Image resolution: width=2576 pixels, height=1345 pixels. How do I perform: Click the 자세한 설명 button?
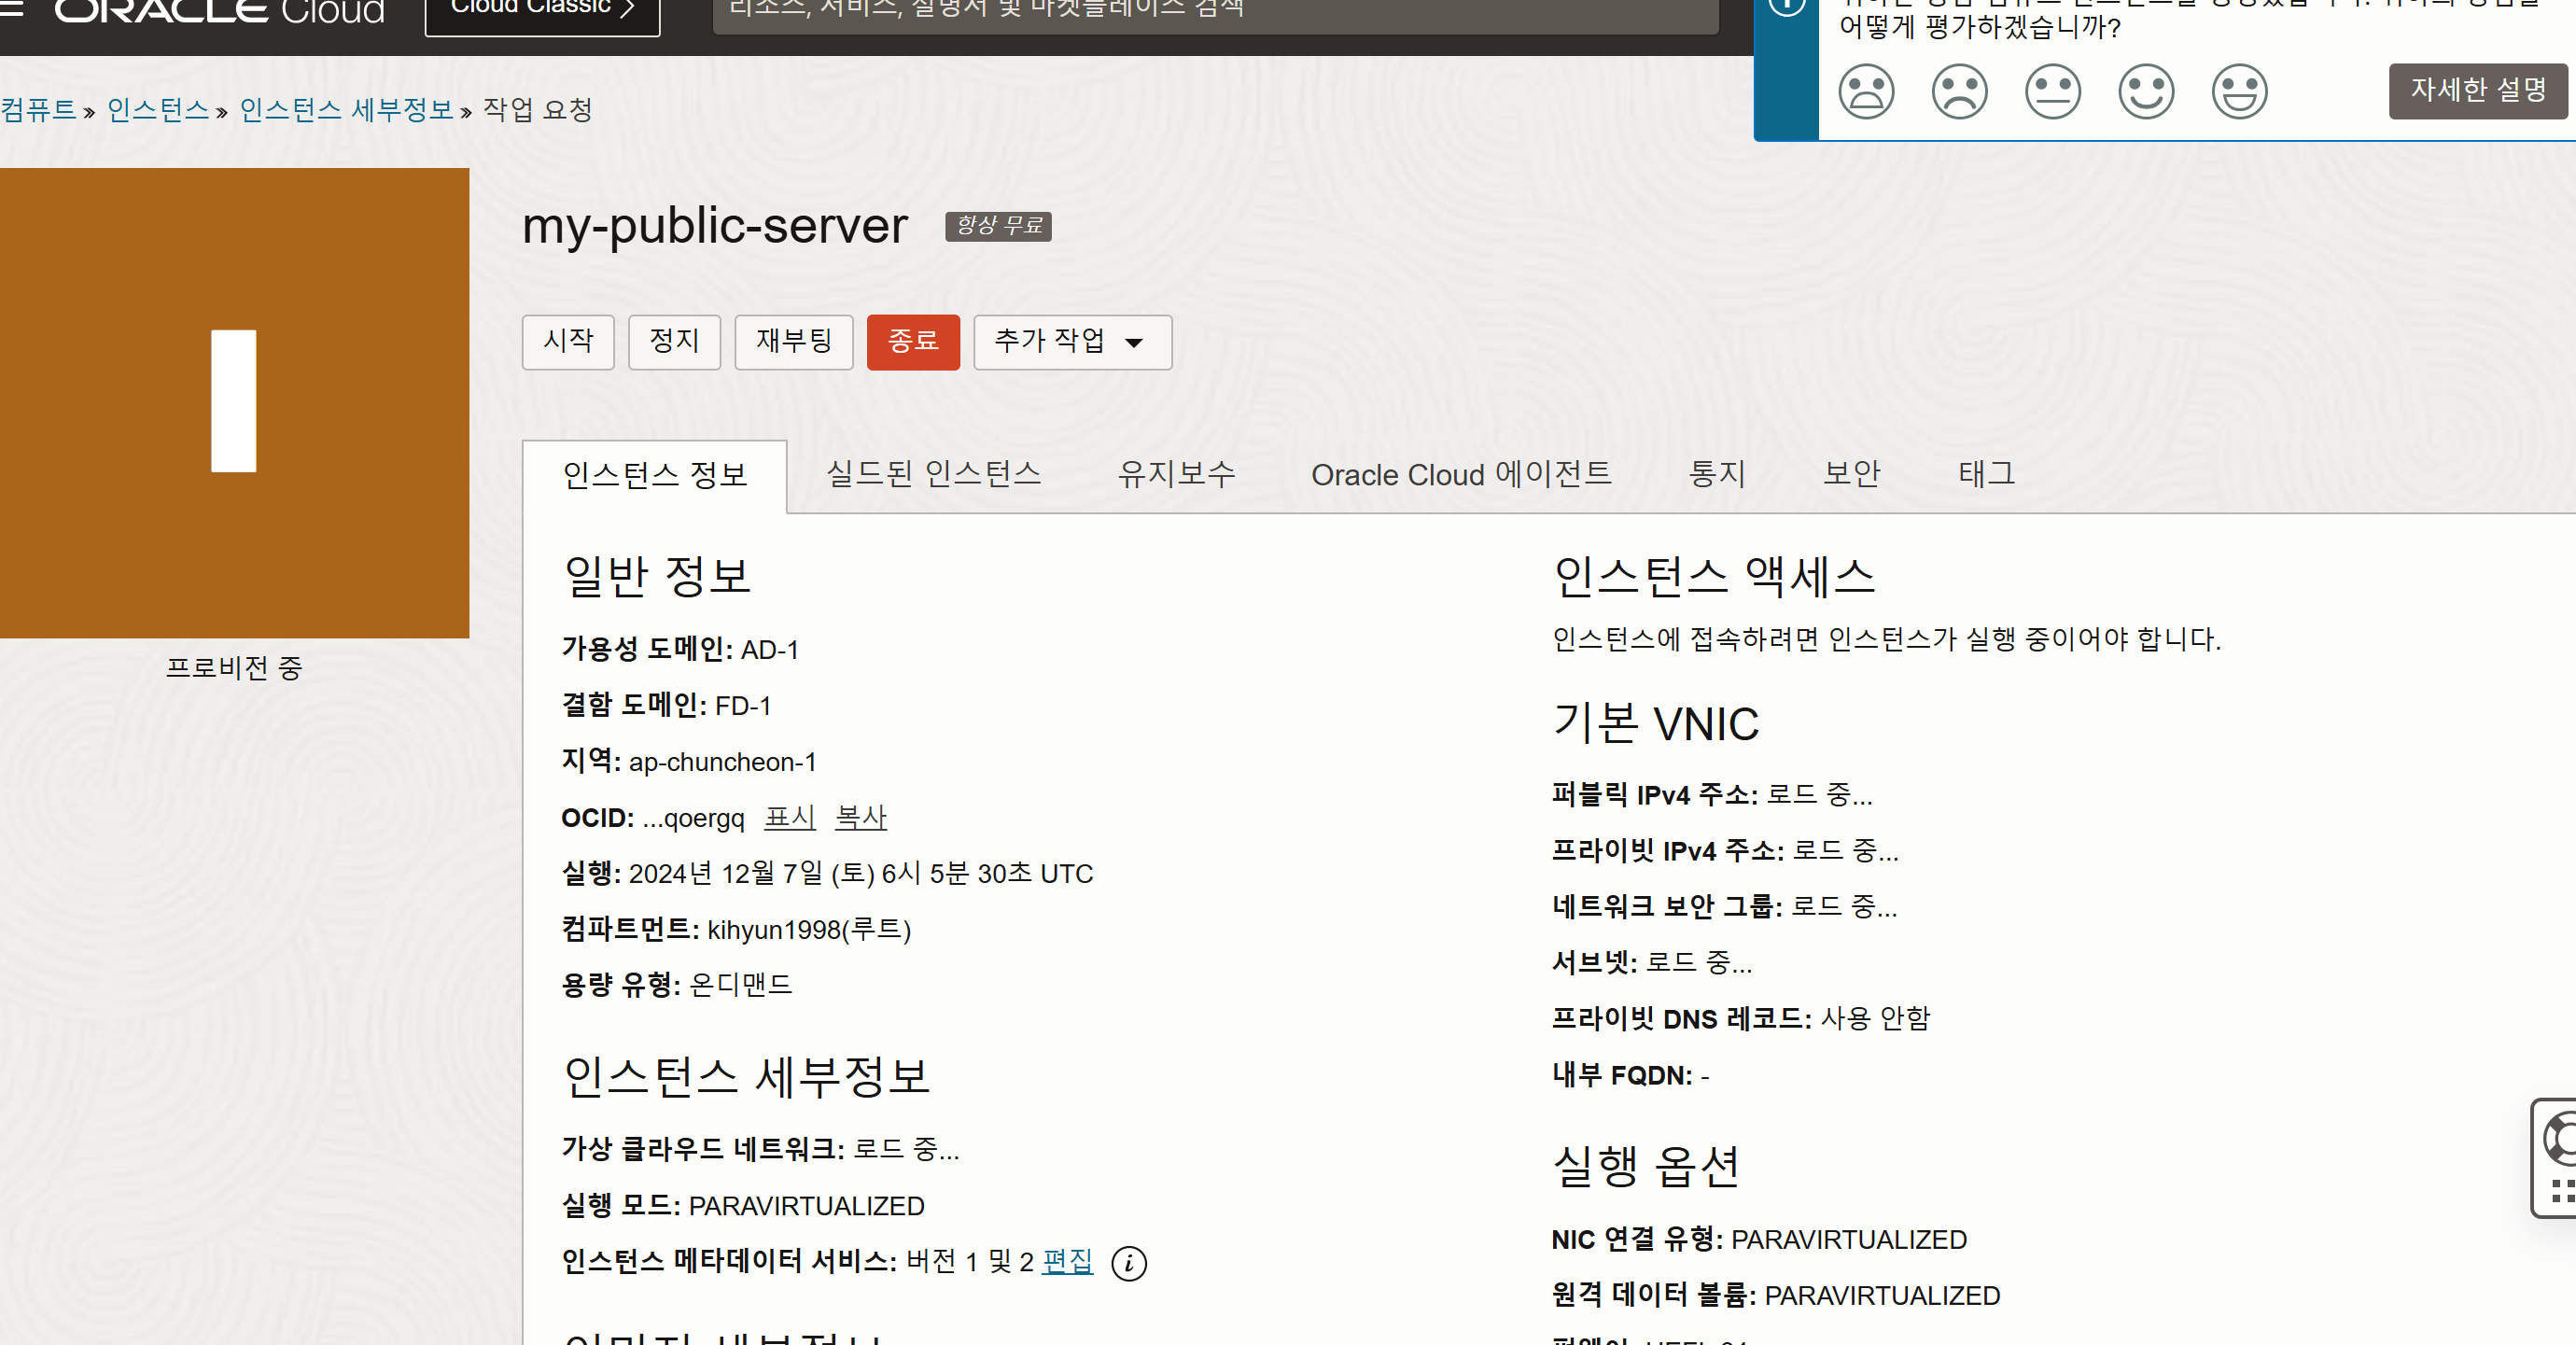pos(2478,91)
